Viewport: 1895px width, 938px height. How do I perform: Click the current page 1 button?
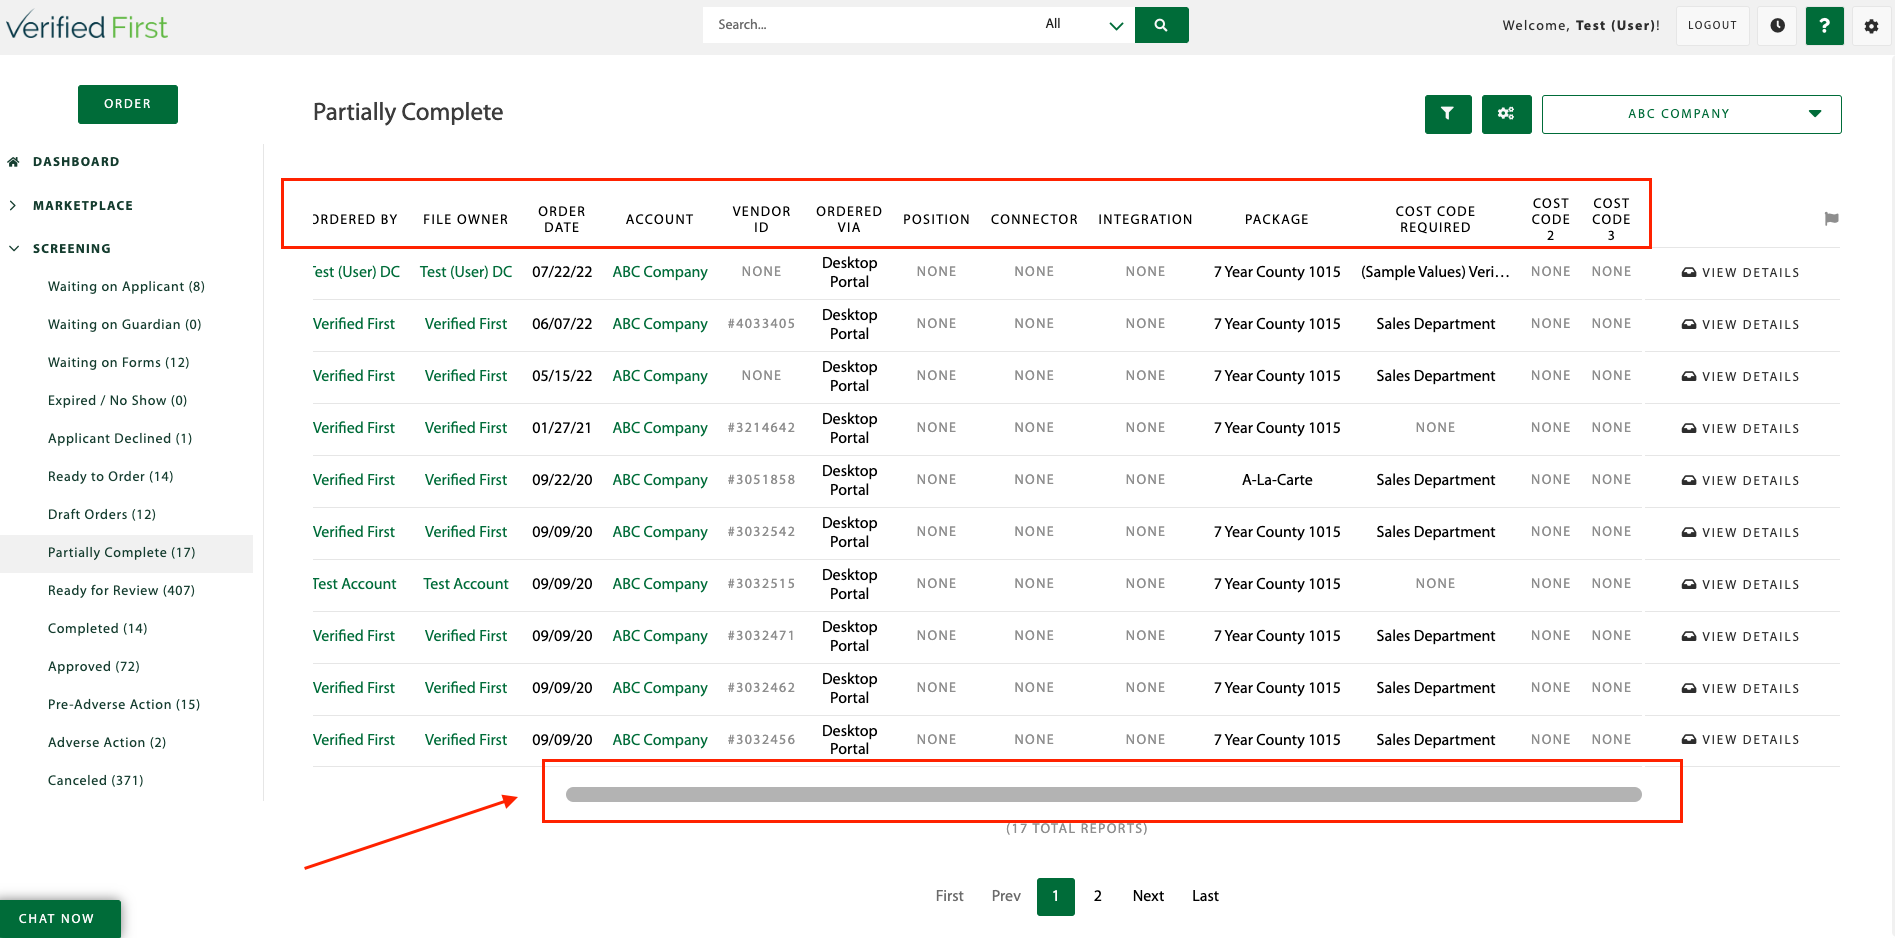tap(1056, 897)
